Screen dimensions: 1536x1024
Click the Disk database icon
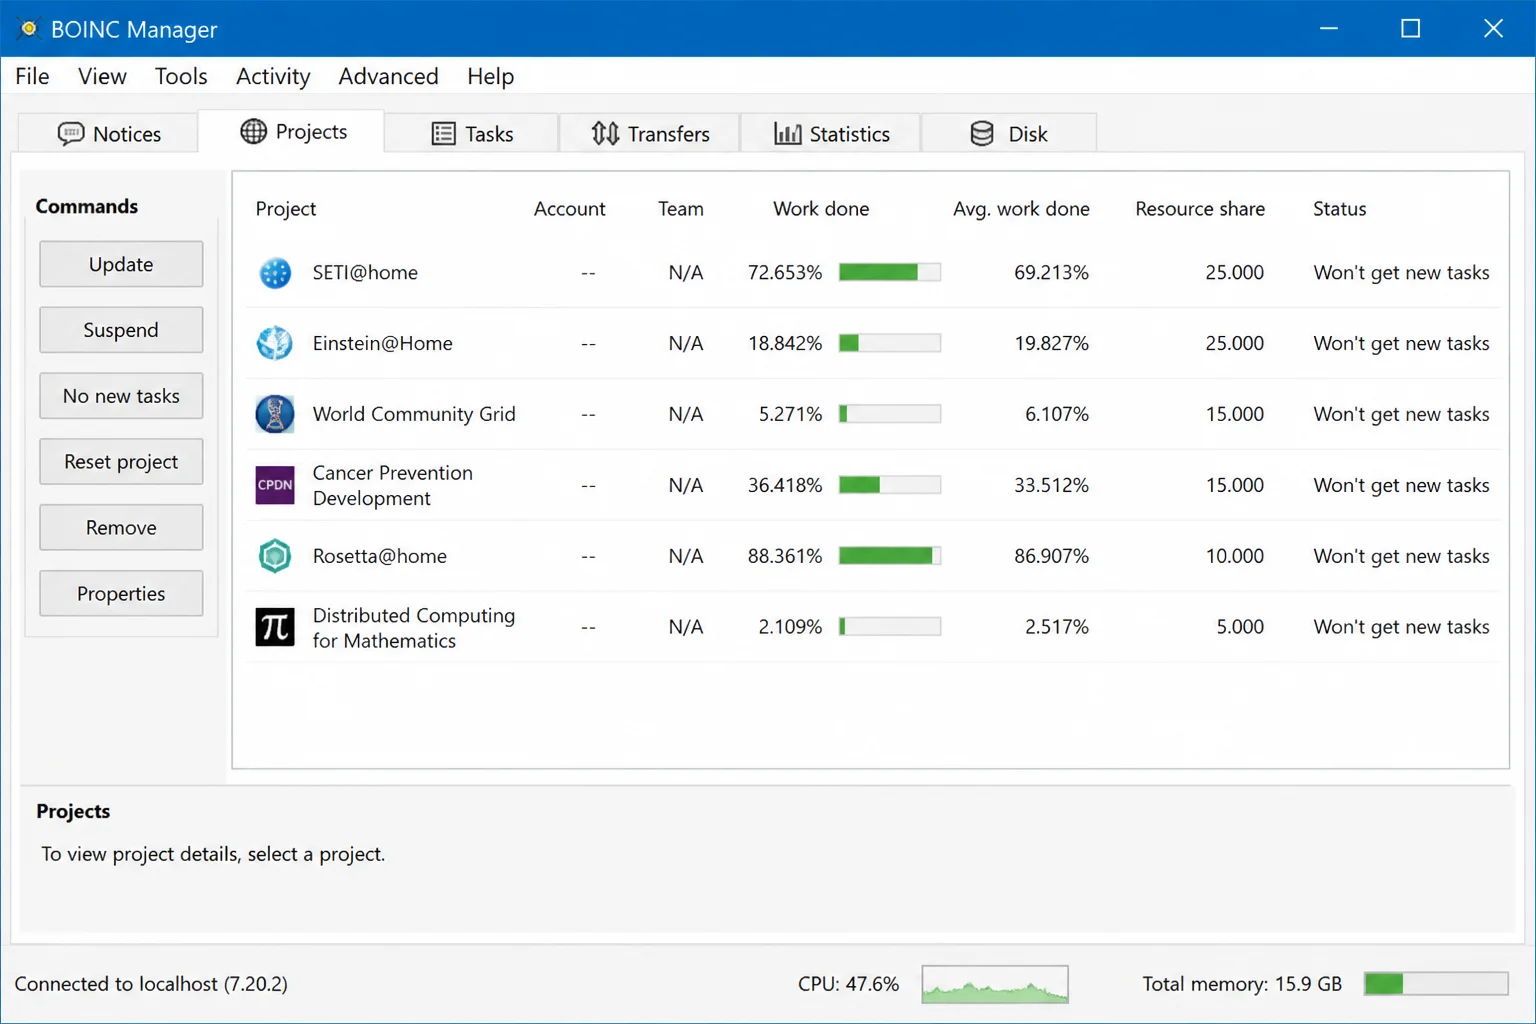pyautogui.click(x=982, y=134)
